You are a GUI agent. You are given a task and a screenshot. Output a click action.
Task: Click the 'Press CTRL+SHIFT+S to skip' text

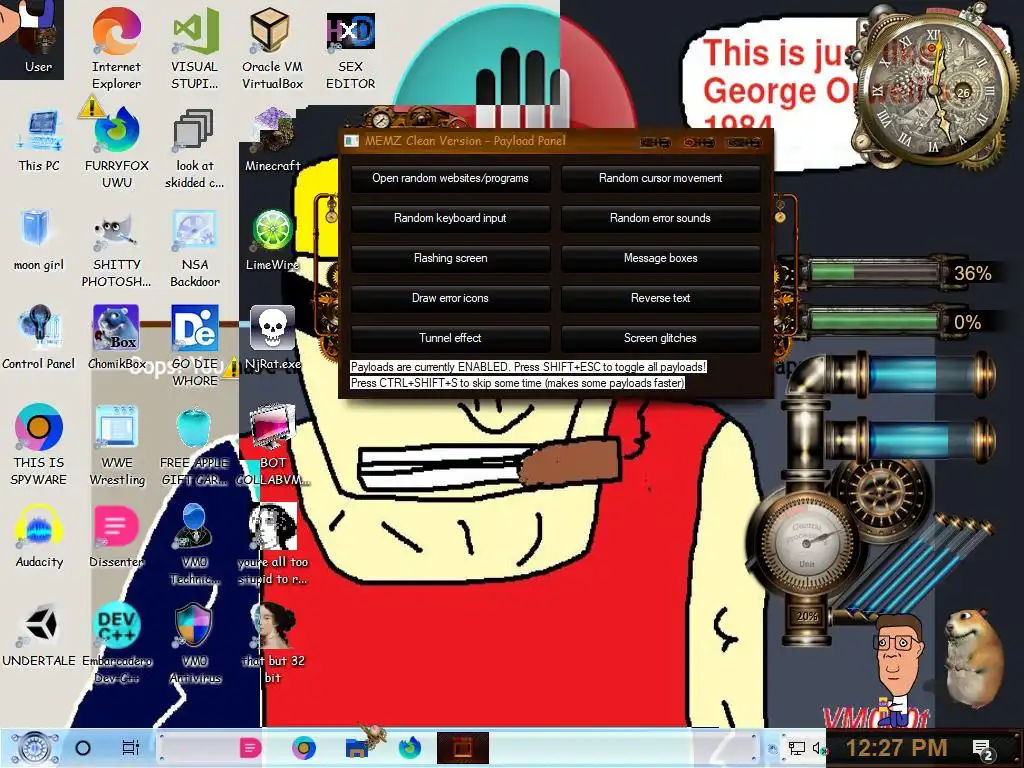517,383
